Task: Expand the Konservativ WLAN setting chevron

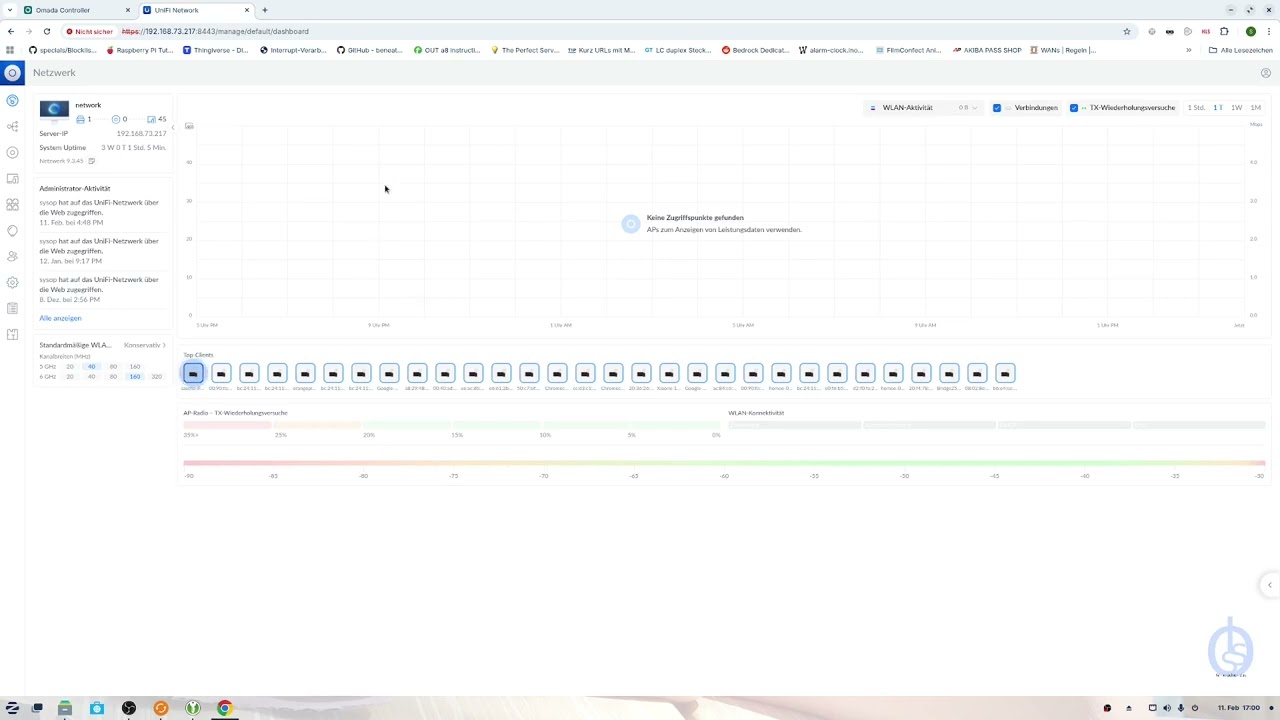Action: pyautogui.click(x=164, y=345)
